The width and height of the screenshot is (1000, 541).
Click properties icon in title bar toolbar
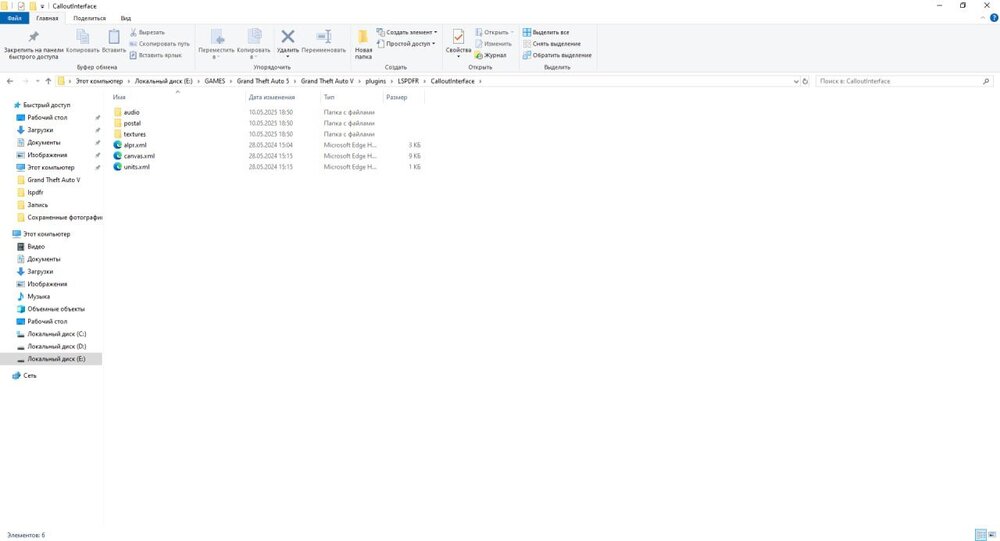point(21,6)
